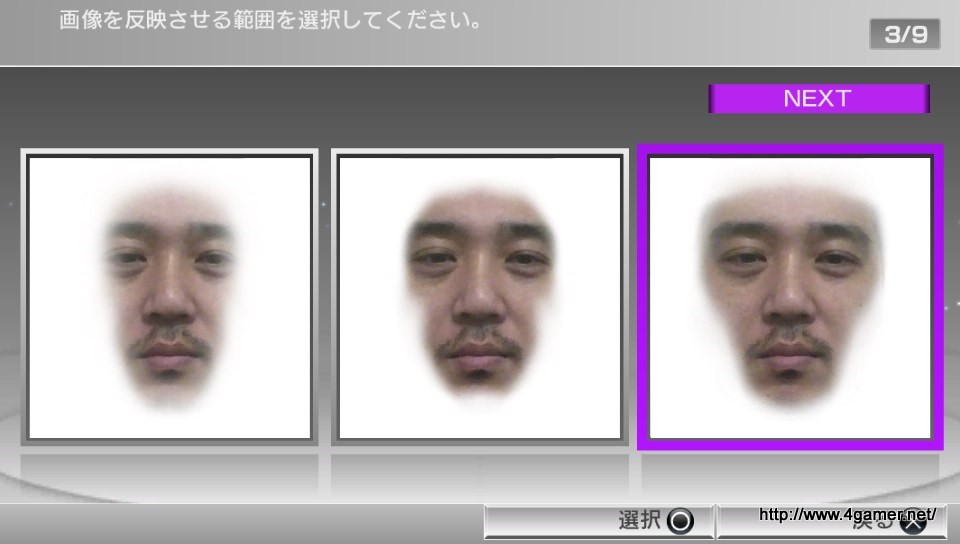Click the chin in the right thumbnail
The height and width of the screenshot is (544, 960).
point(790,385)
